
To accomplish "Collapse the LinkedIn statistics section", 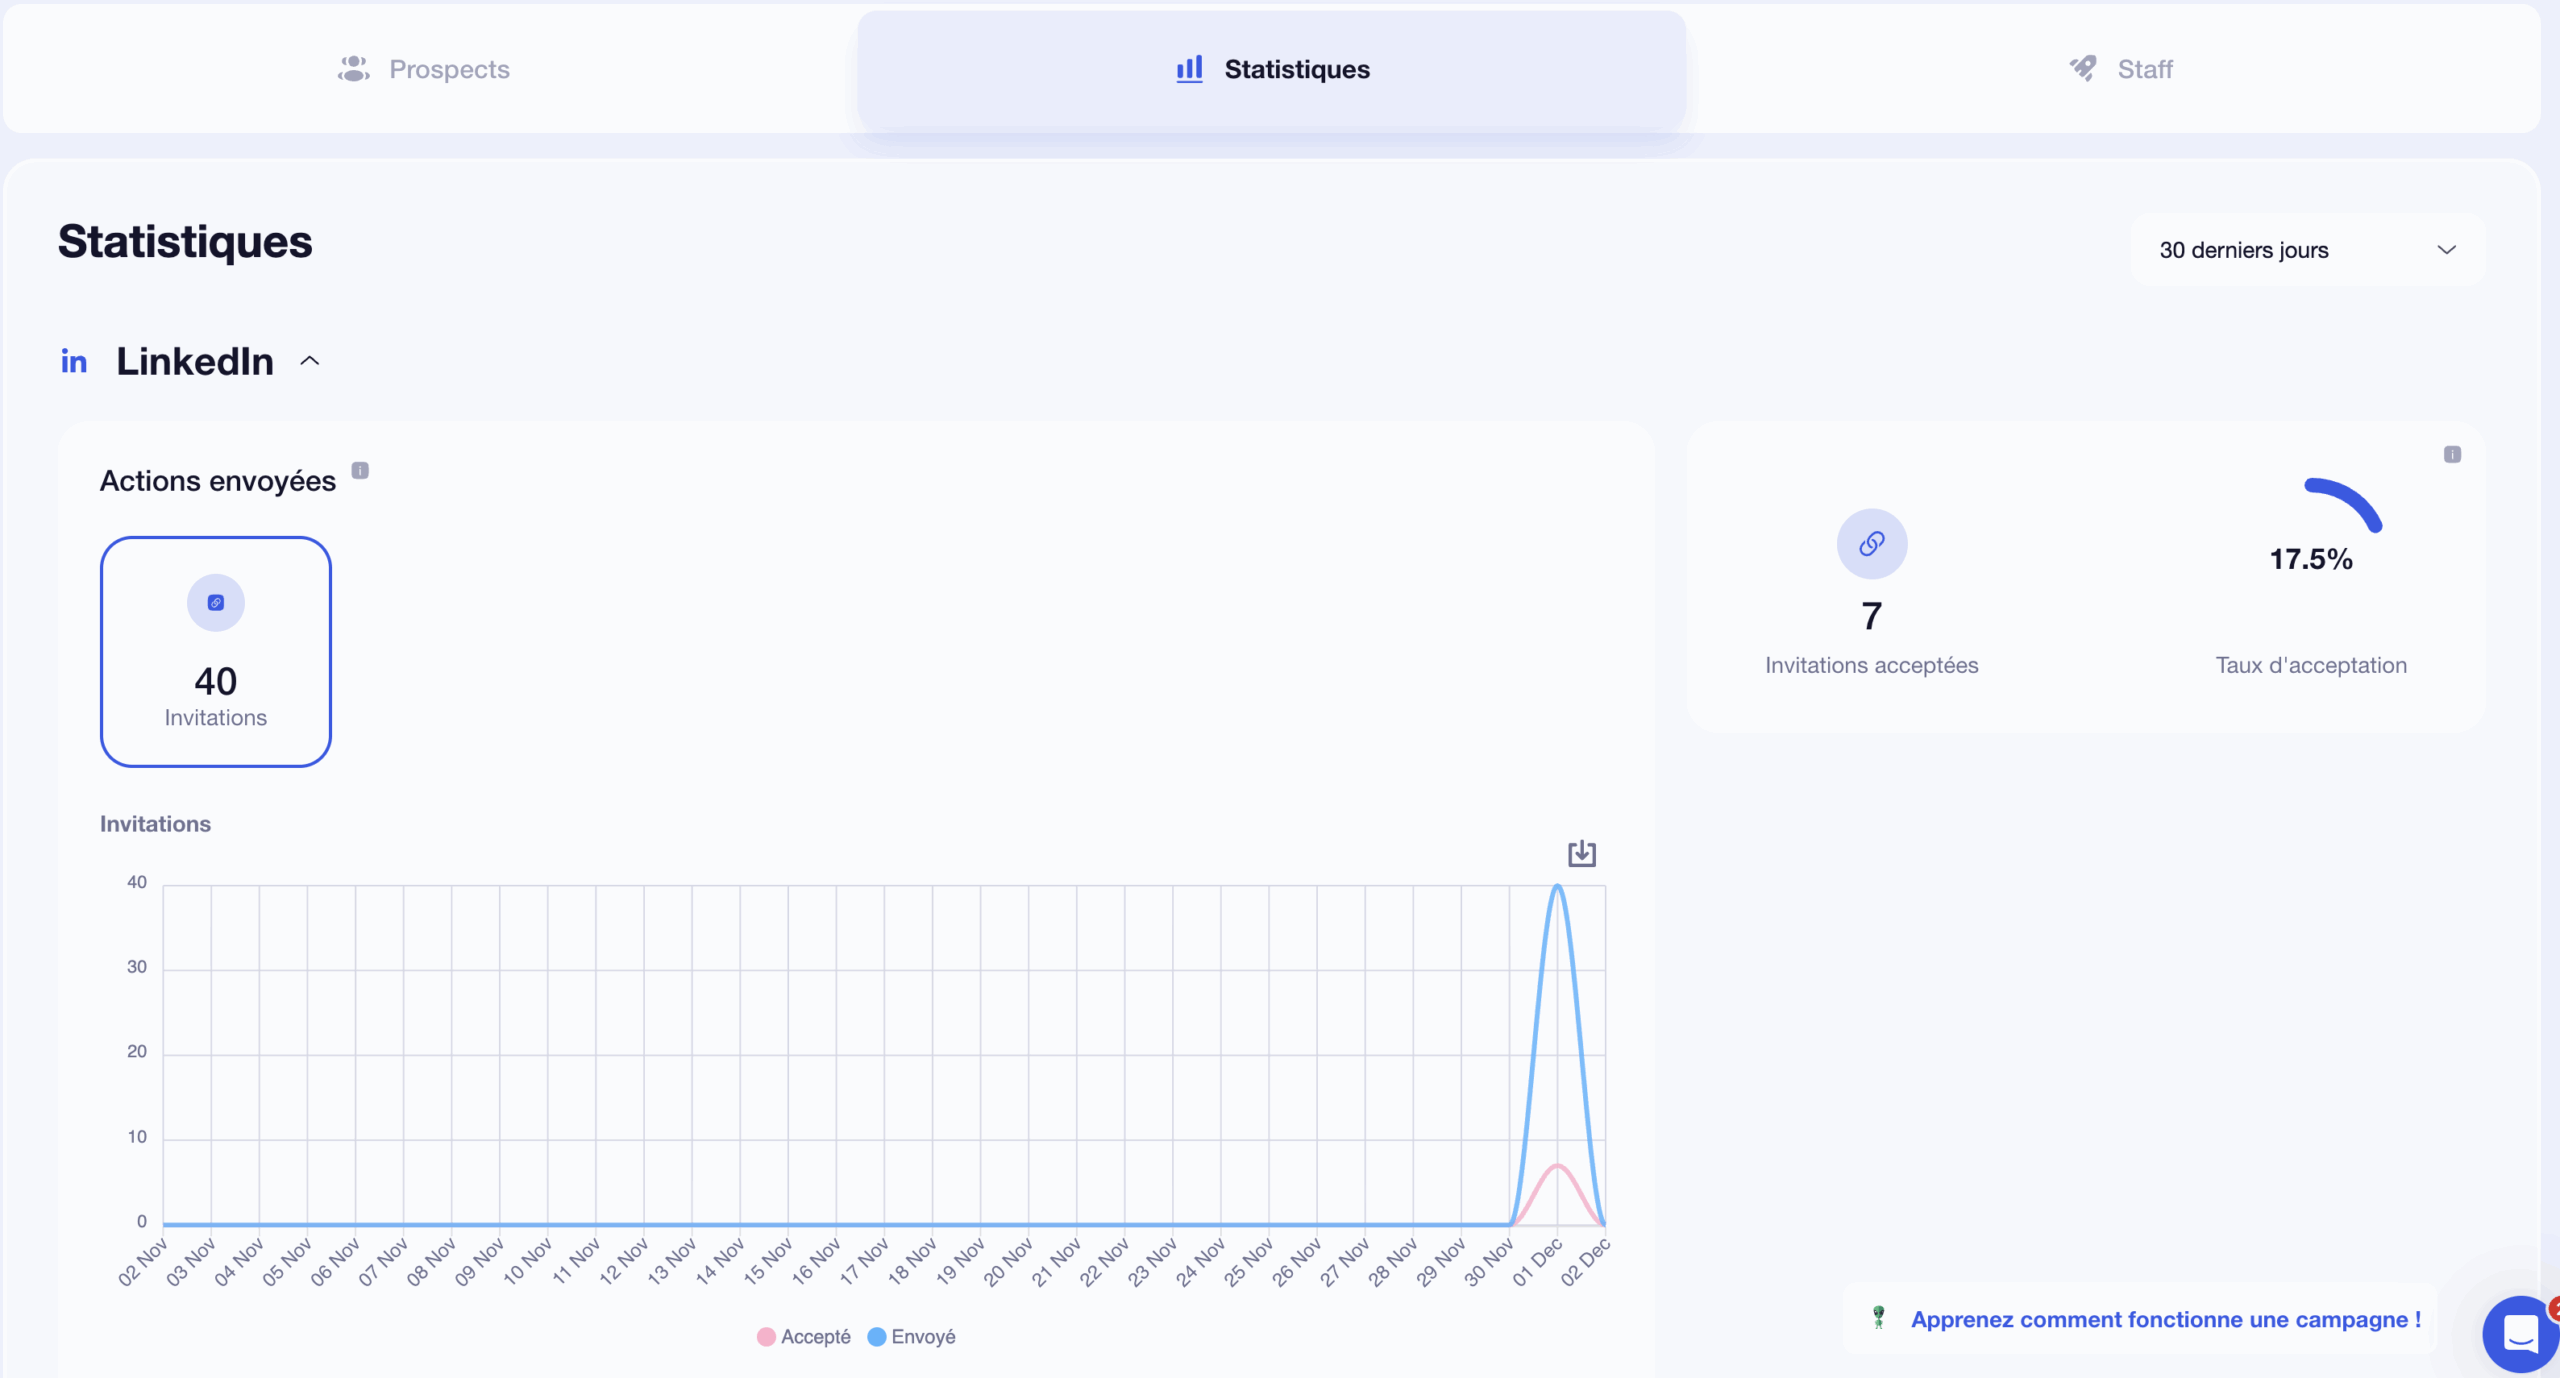I will click(x=309, y=361).
